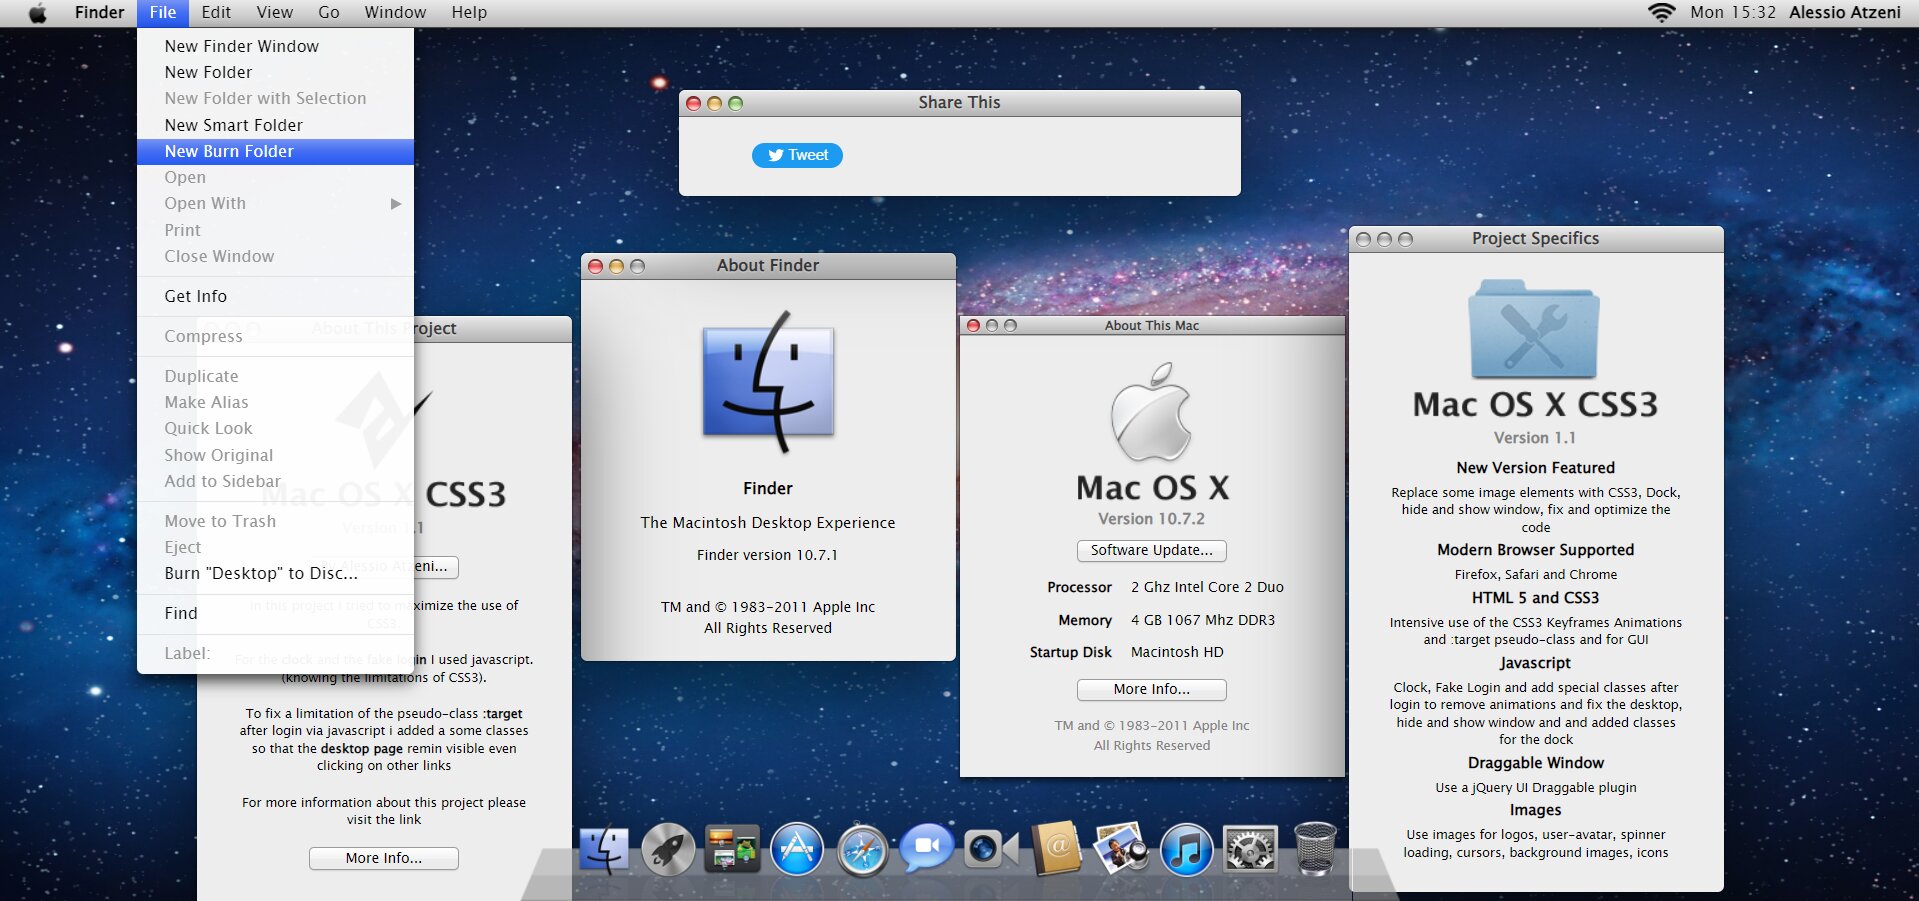Click the Share This title bar

(x=960, y=103)
